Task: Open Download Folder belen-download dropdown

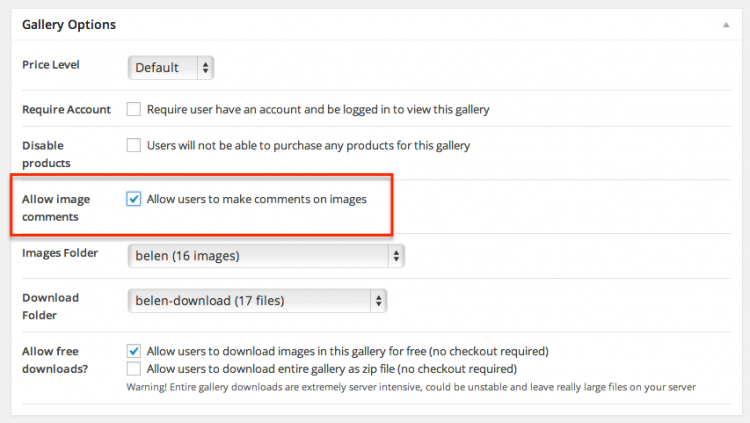Action: point(257,301)
